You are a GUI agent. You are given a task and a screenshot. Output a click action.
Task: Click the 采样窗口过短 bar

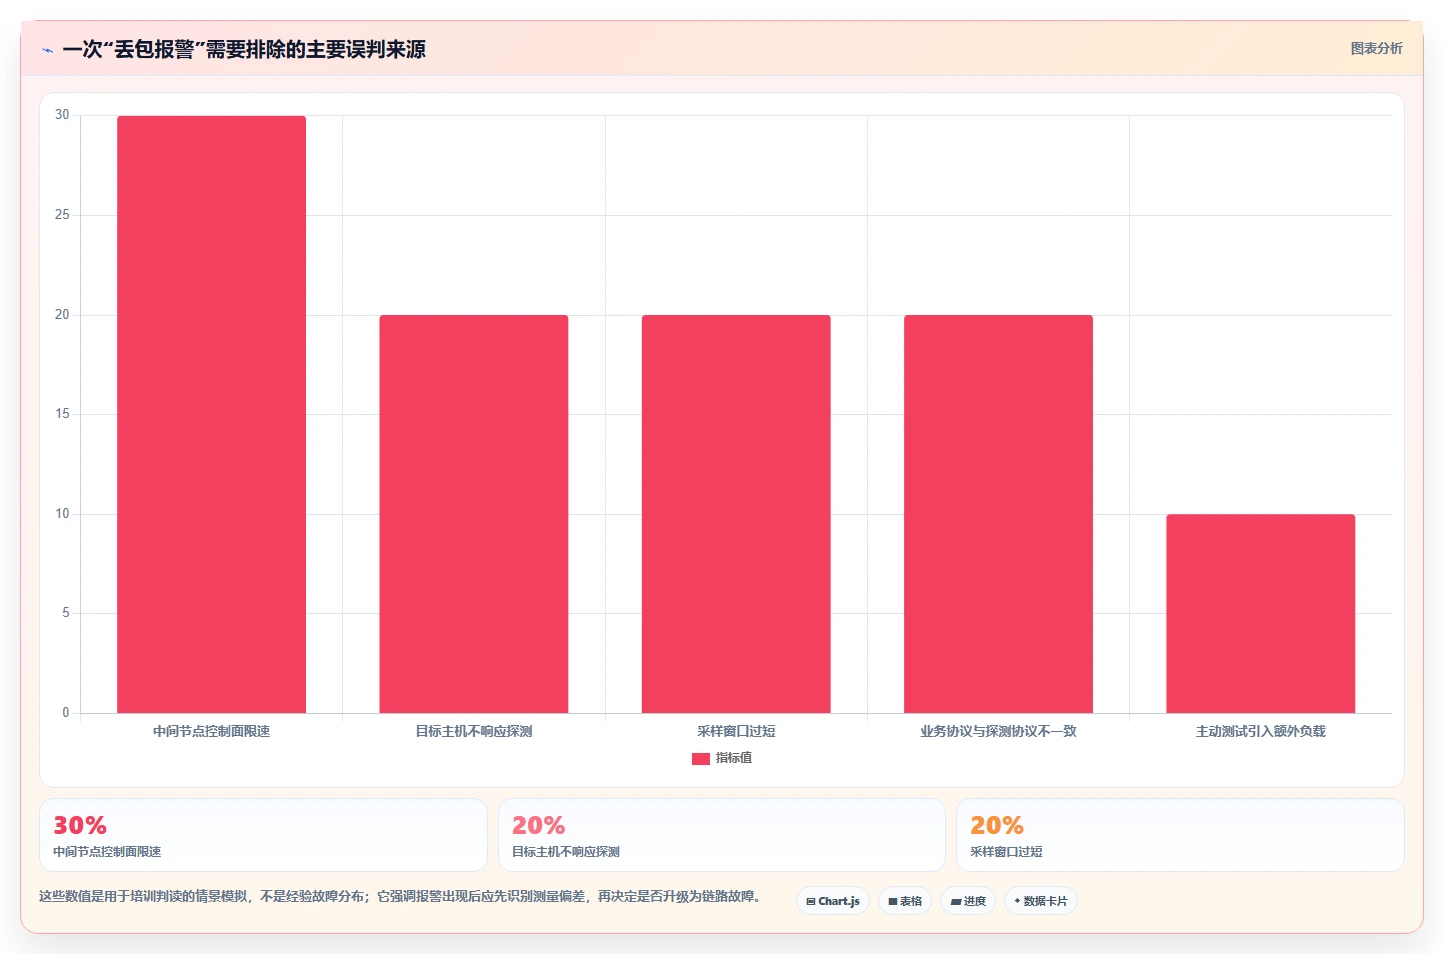(736, 514)
